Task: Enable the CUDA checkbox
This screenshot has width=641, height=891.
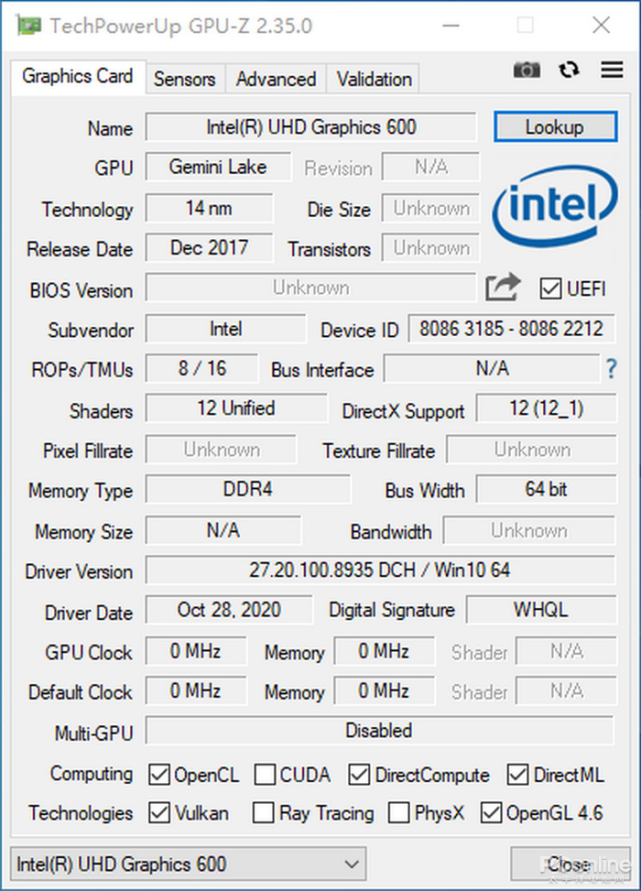Action: pyautogui.click(x=265, y=775)
